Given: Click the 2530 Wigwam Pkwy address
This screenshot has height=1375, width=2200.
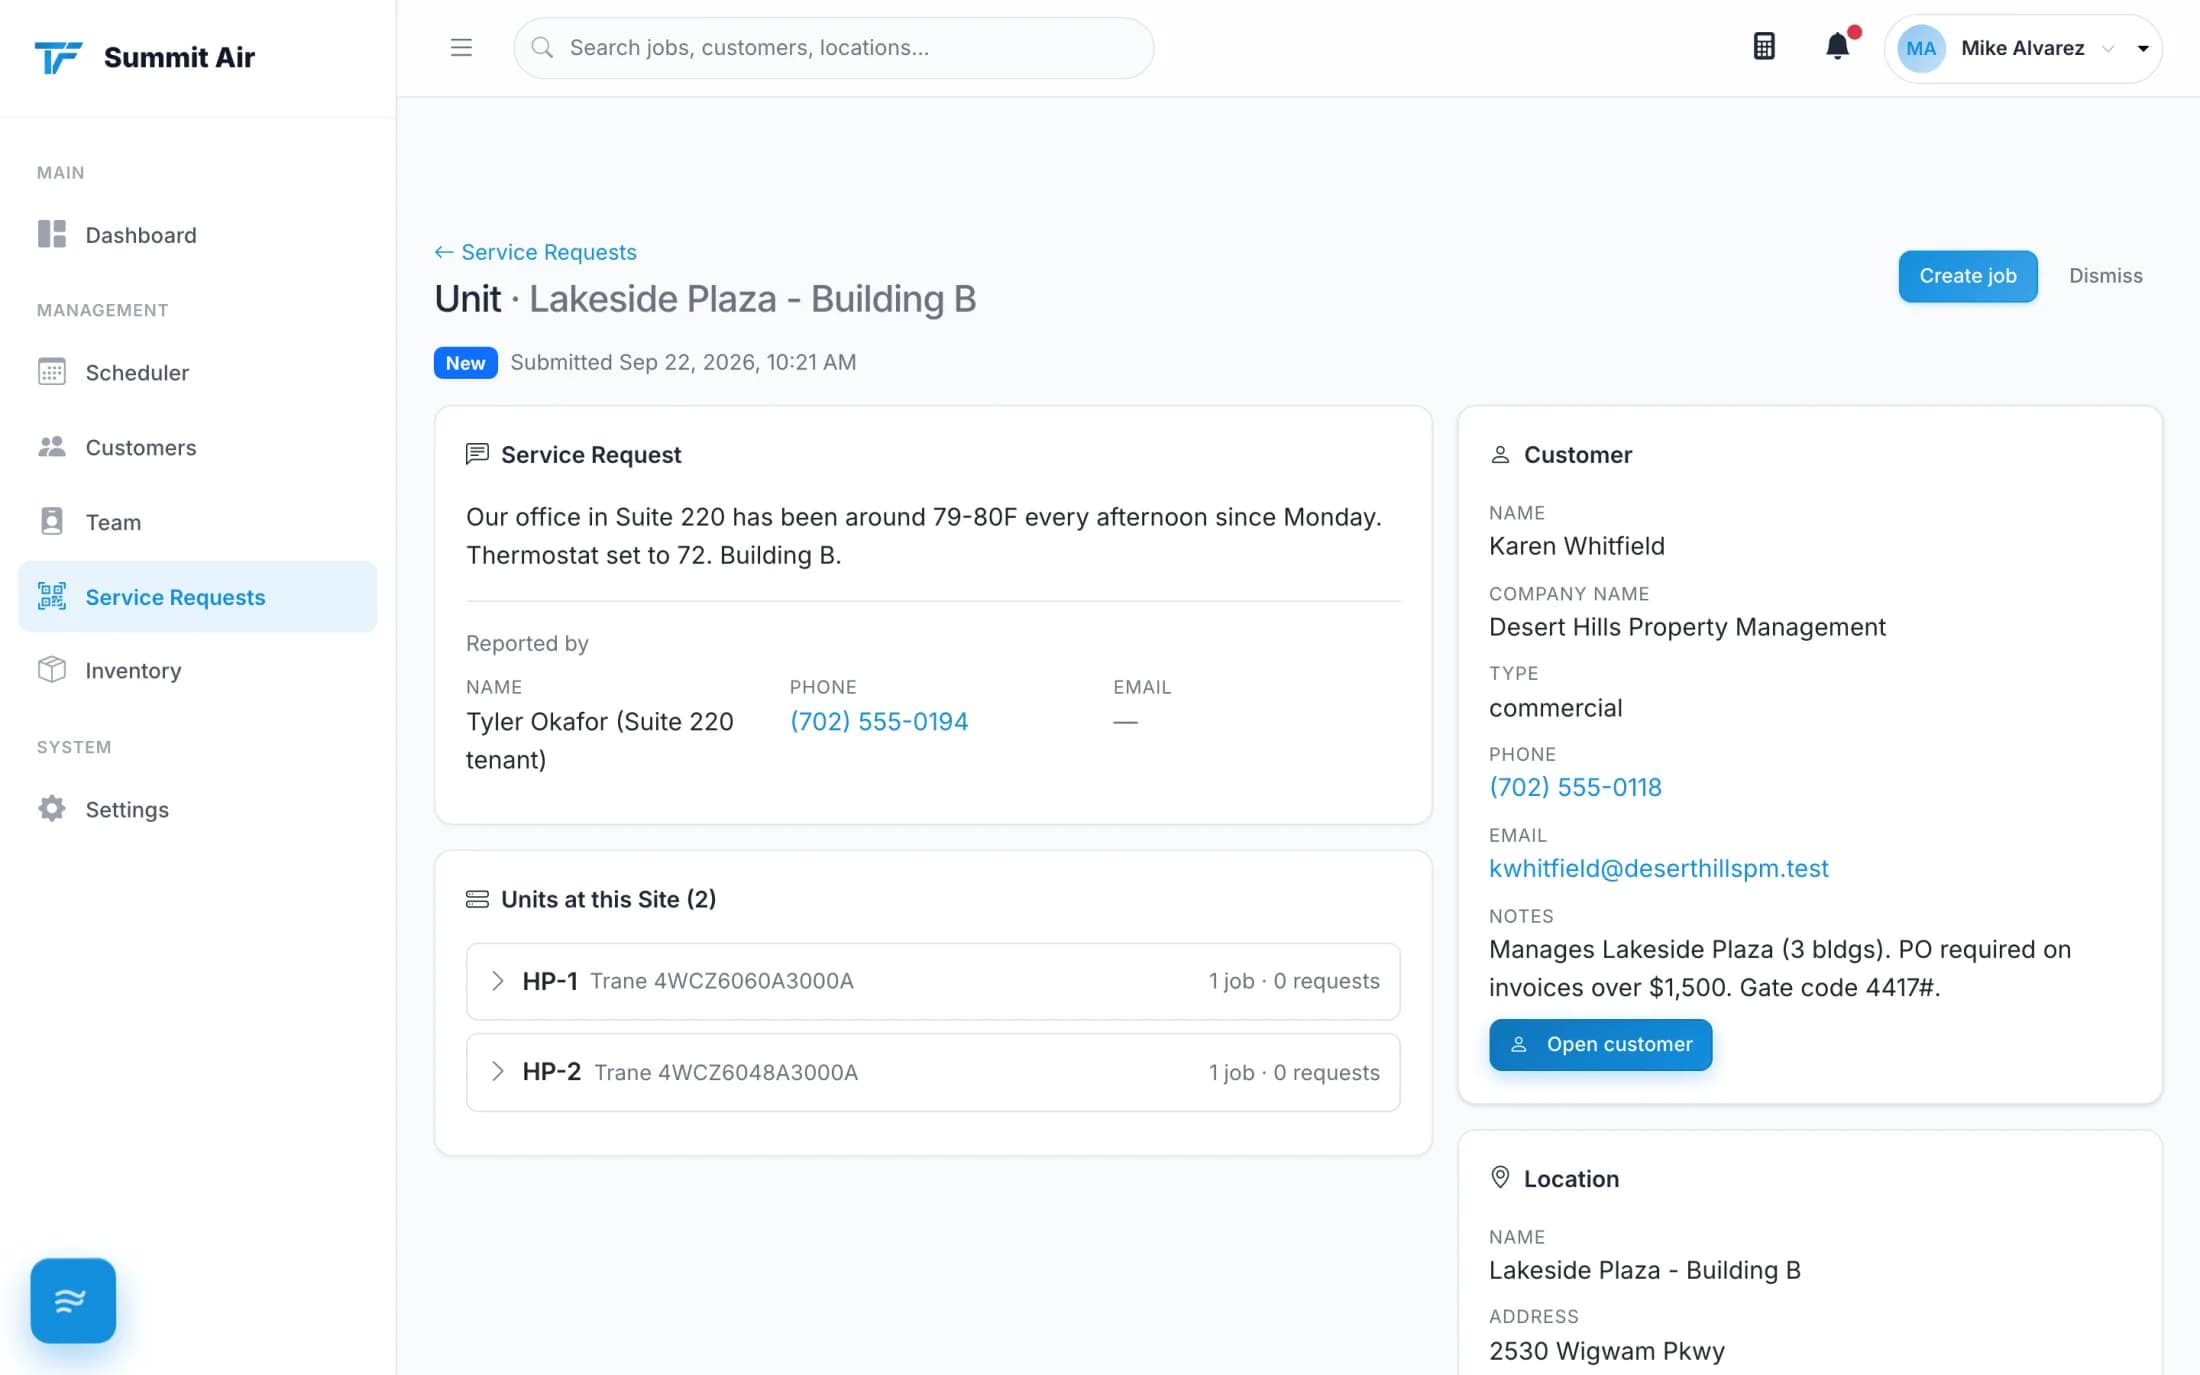Looking at the screenshot, I should [1606, 1351].
